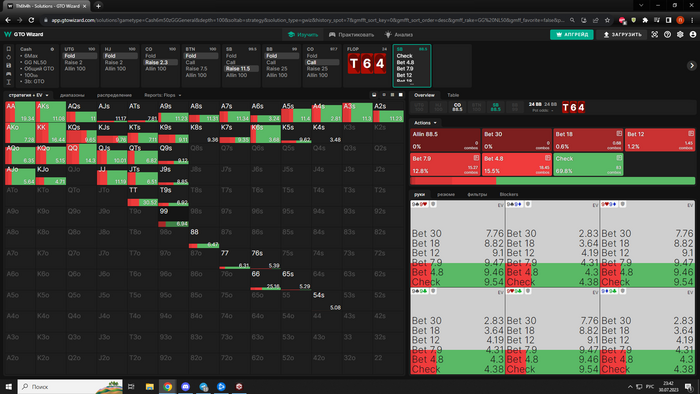Open browser tab search chevron
The height and width of the screenshot is (394, 700).
(x=641, y=6)
